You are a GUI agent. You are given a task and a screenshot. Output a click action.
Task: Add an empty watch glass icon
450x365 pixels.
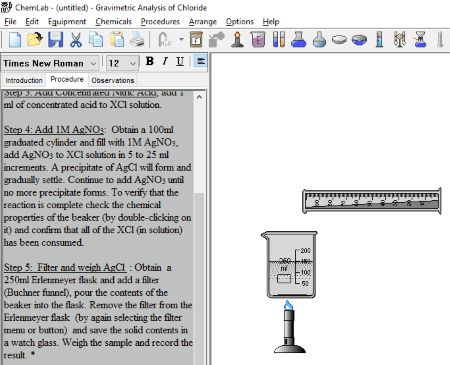tap(339, 40)
